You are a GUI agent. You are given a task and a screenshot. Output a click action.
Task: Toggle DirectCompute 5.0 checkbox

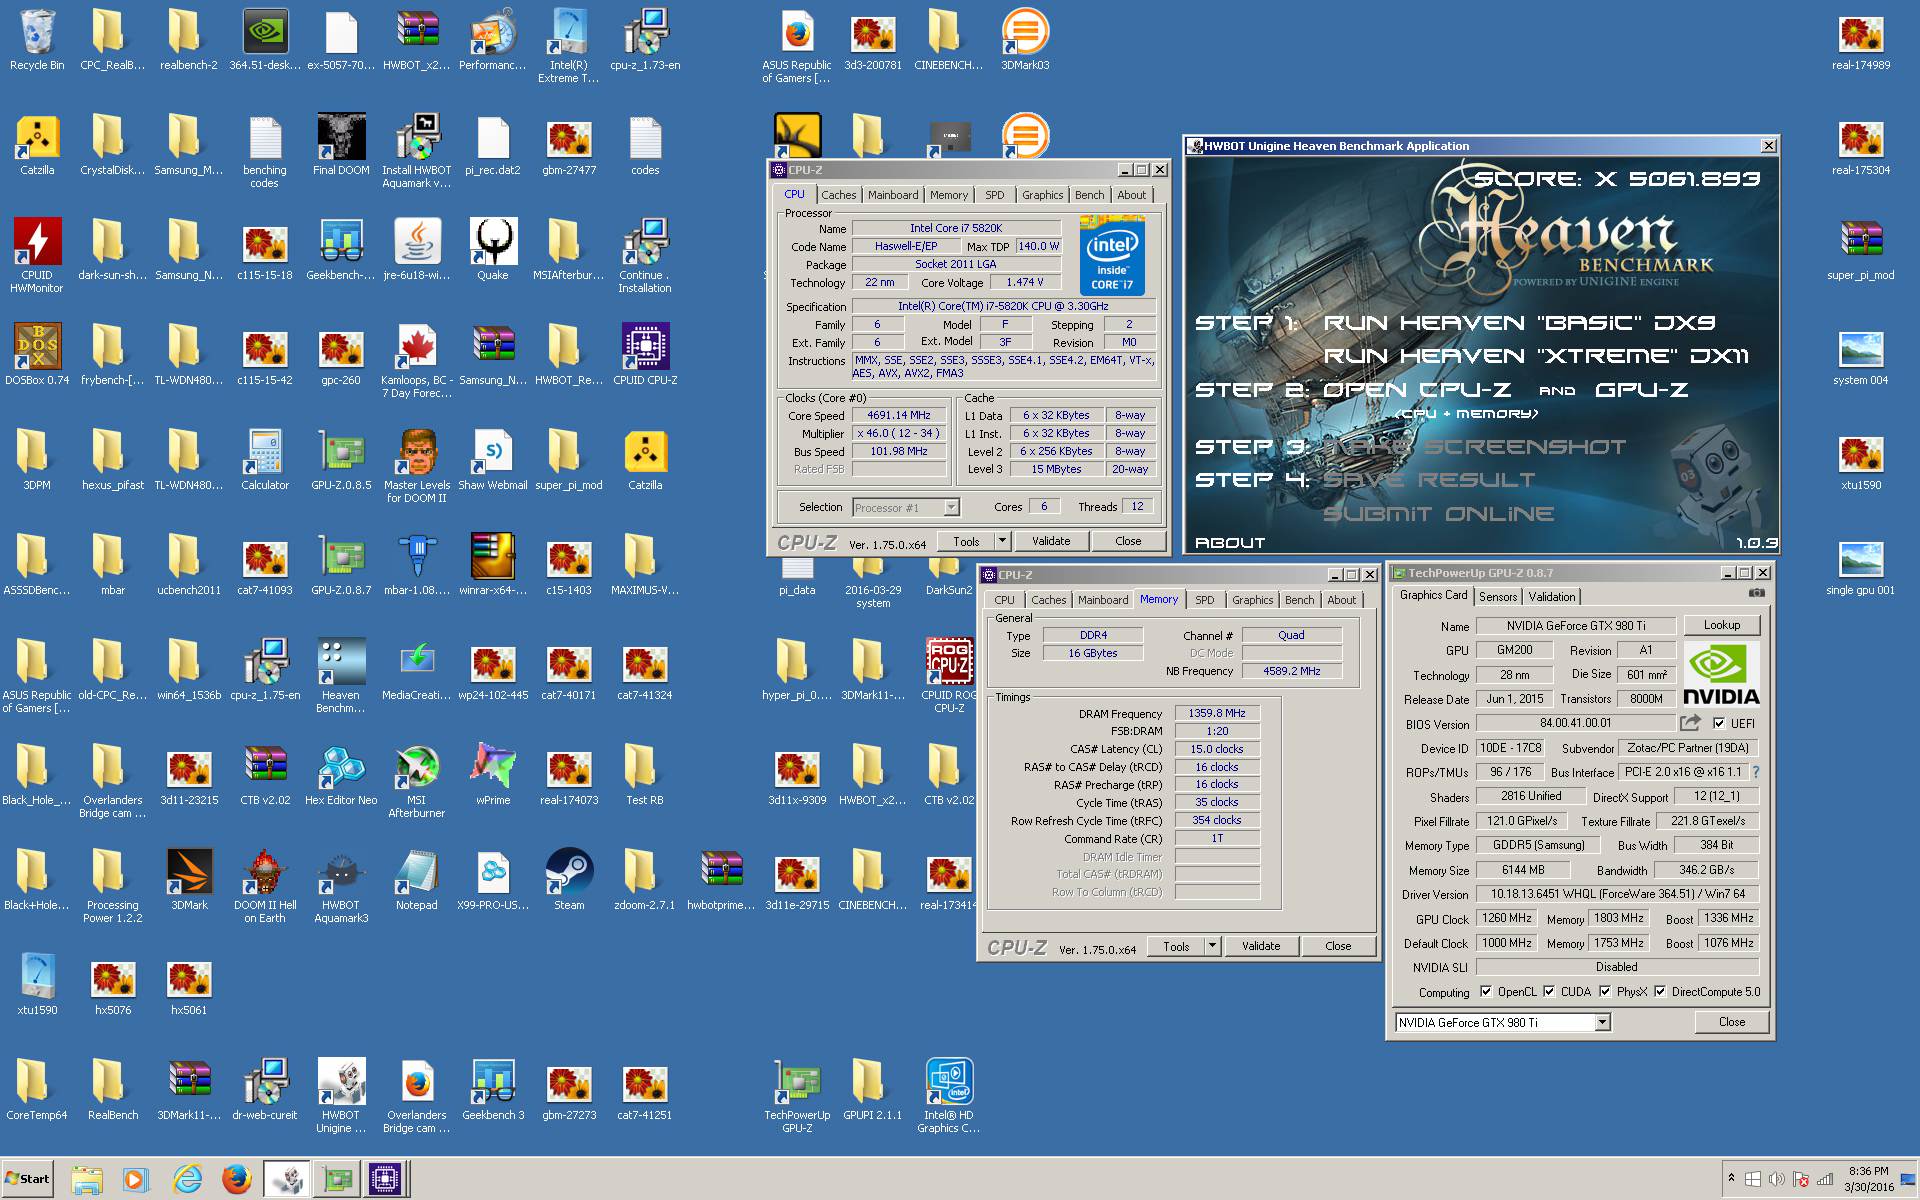(x=1660, y=992)
